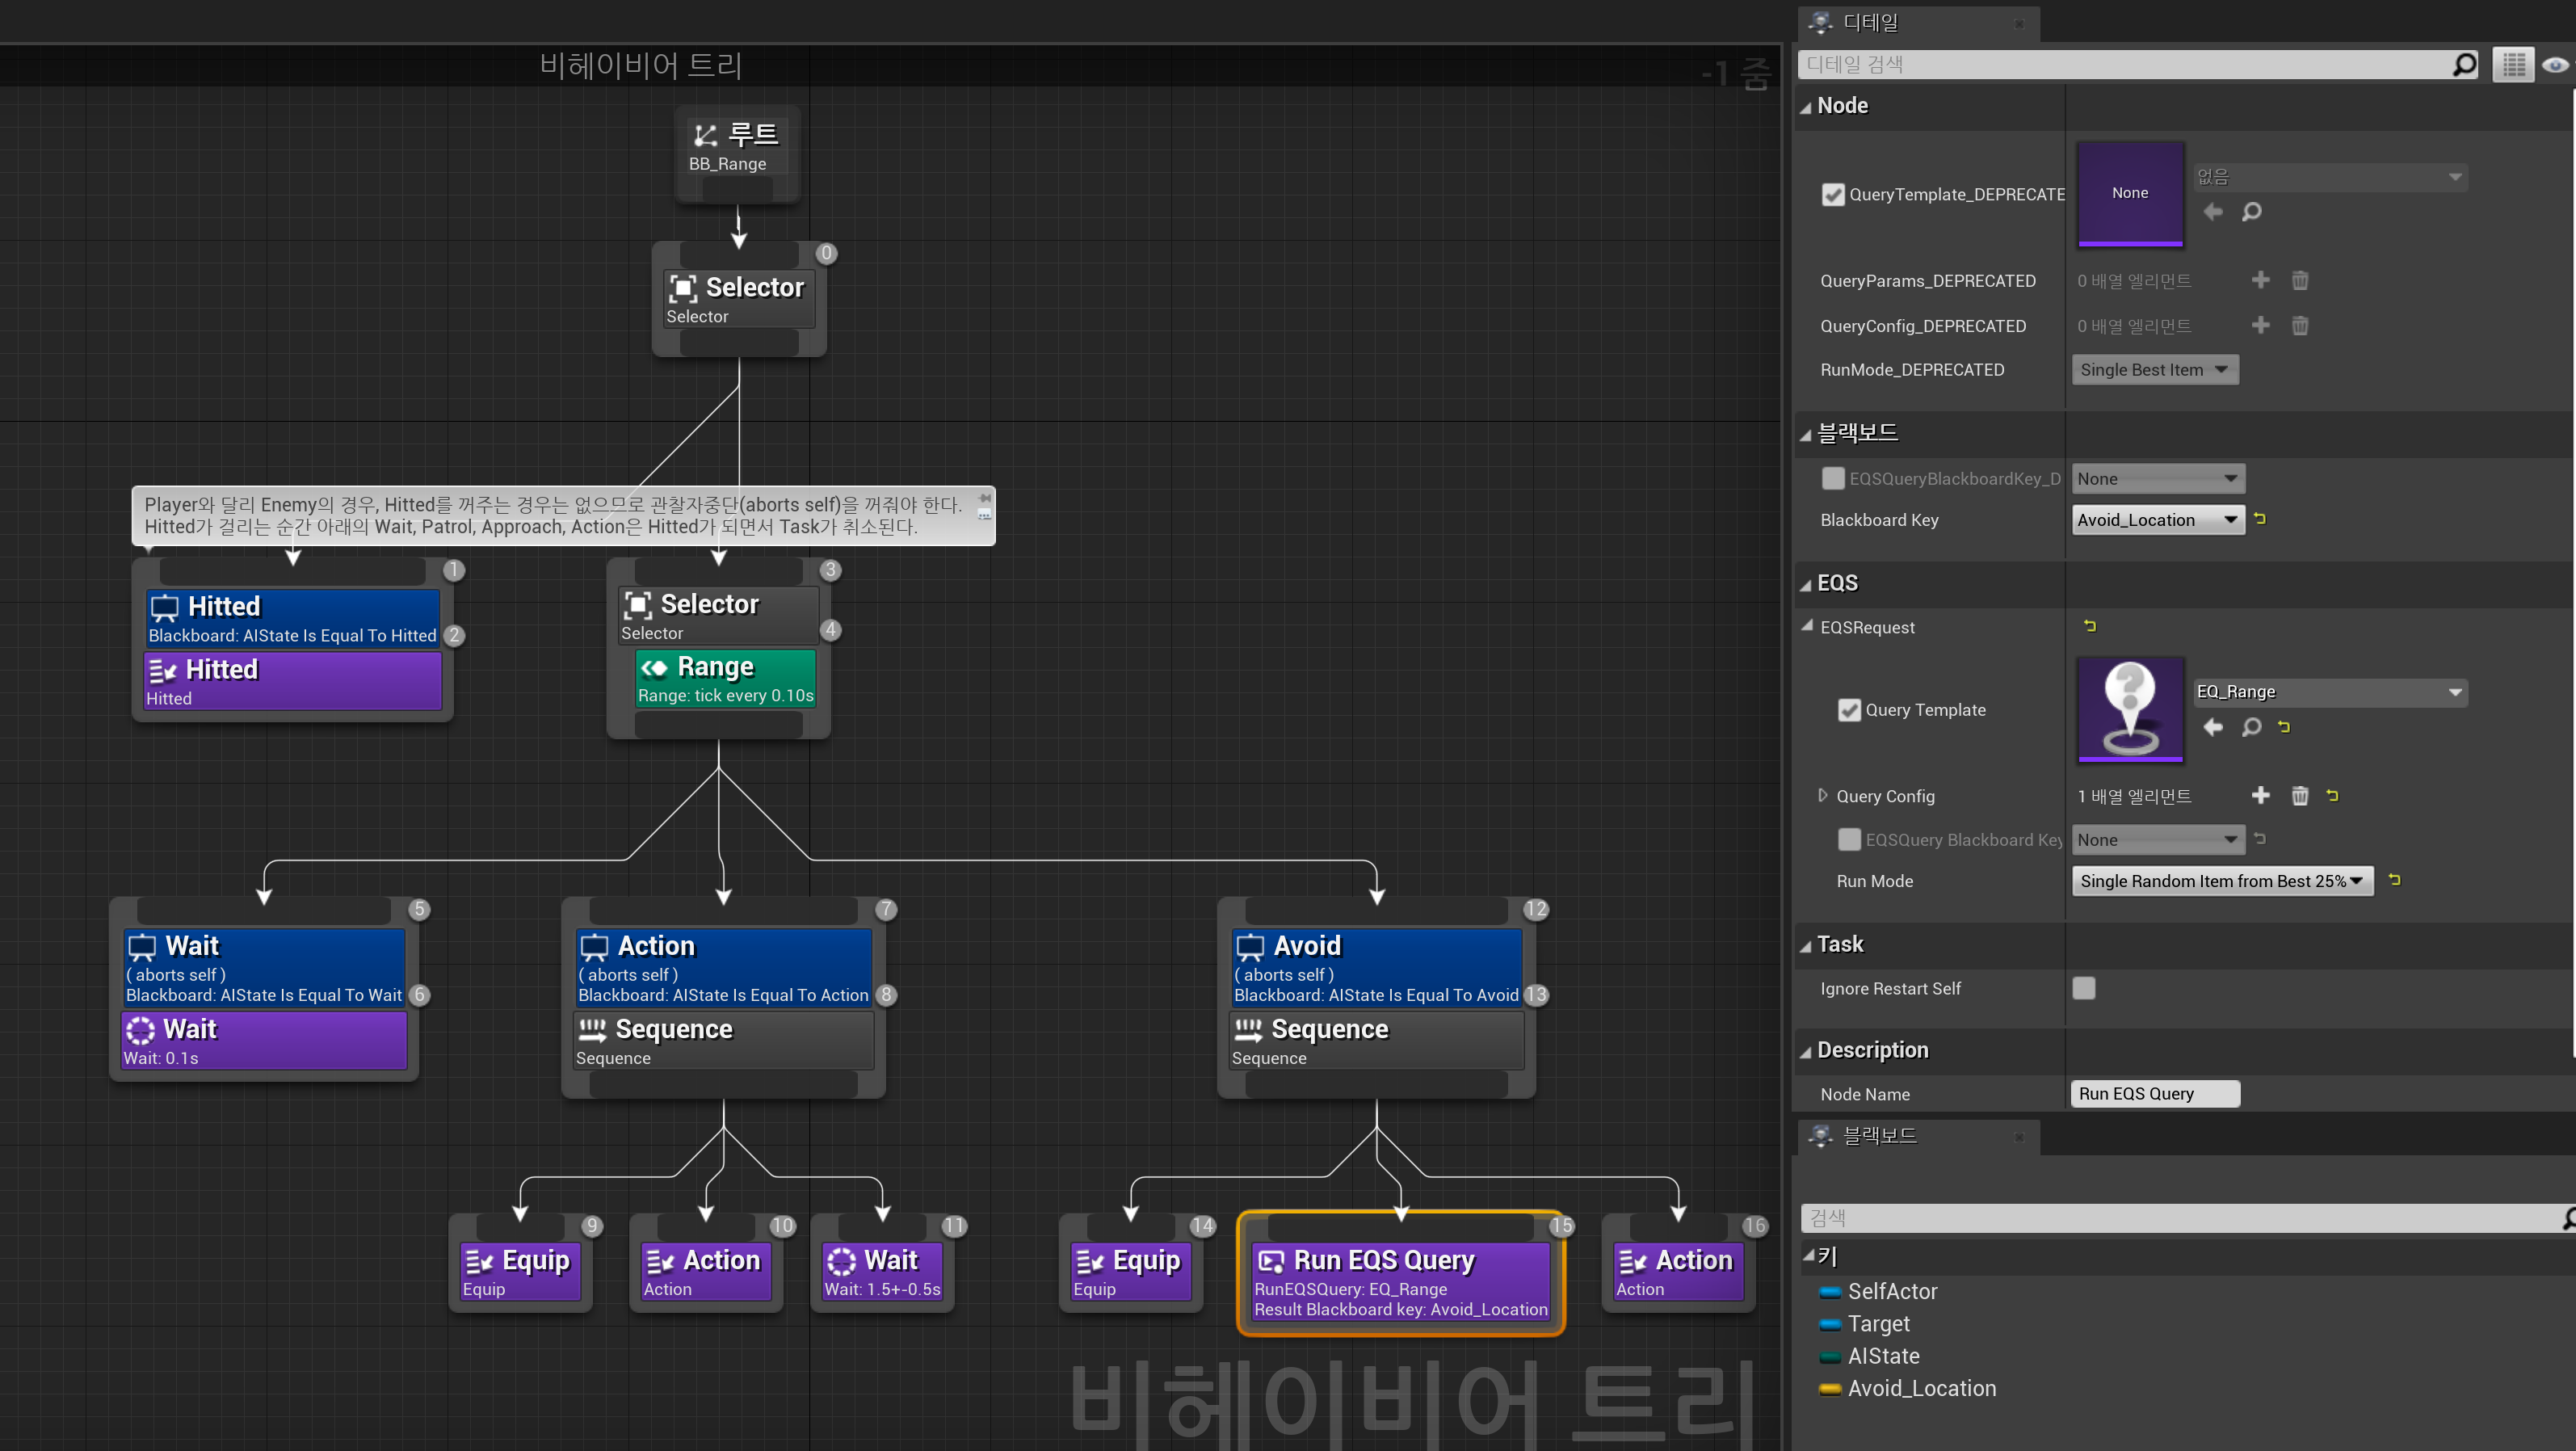This screenshot has width=2576, height=1451.
Task: Select the 블랙보드 blackboard tab
Action: [1878, 1136]
